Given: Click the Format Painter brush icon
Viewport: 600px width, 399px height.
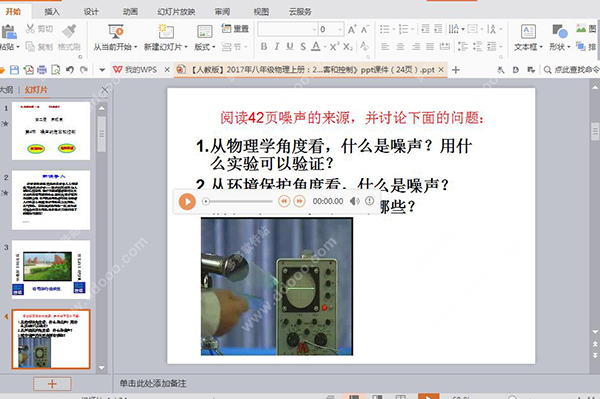Looking at the screenshot, I should coord(69,31).
